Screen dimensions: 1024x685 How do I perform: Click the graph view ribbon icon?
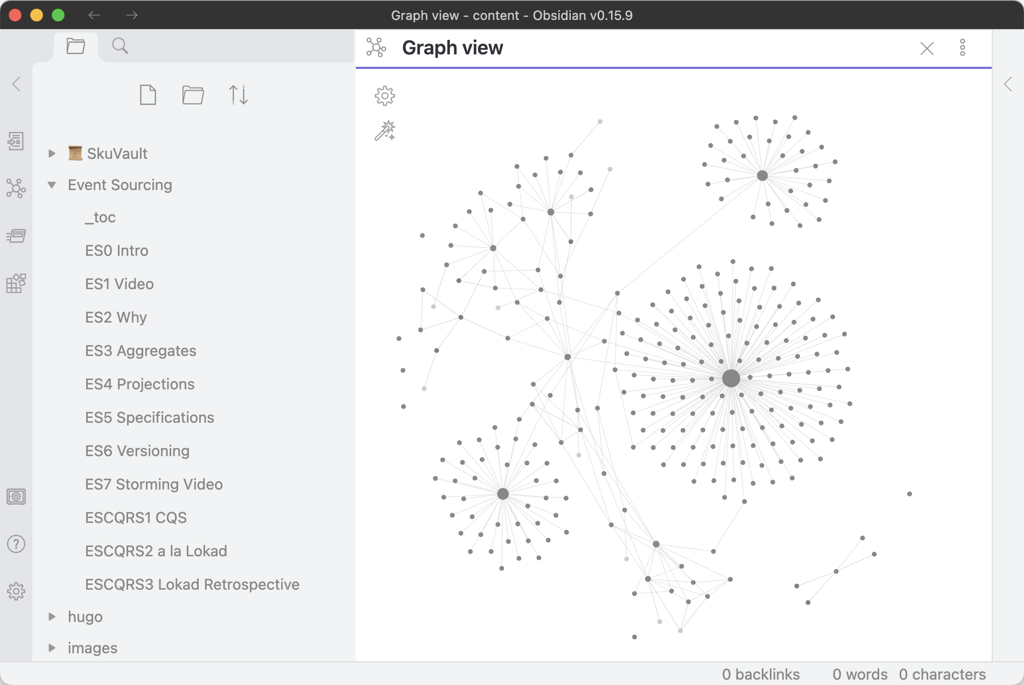pos(16,188)
